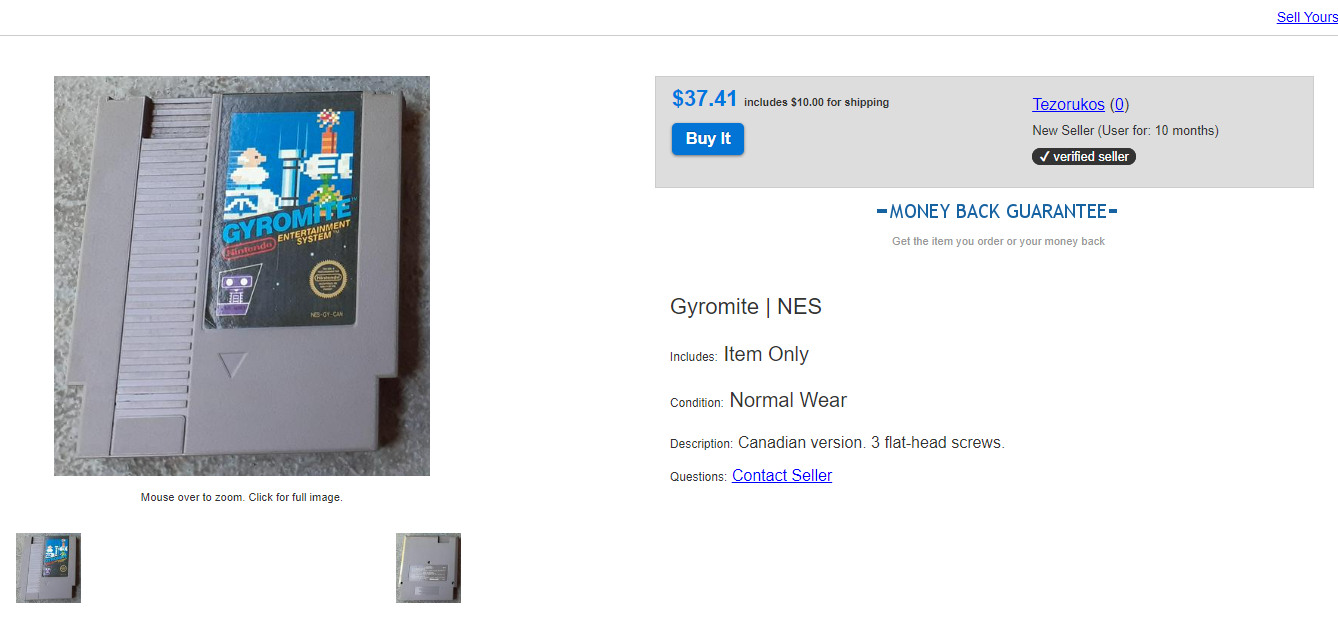Open the Sell Yours link
This screenshot has height=621, width=1338.
point(1307,17)
